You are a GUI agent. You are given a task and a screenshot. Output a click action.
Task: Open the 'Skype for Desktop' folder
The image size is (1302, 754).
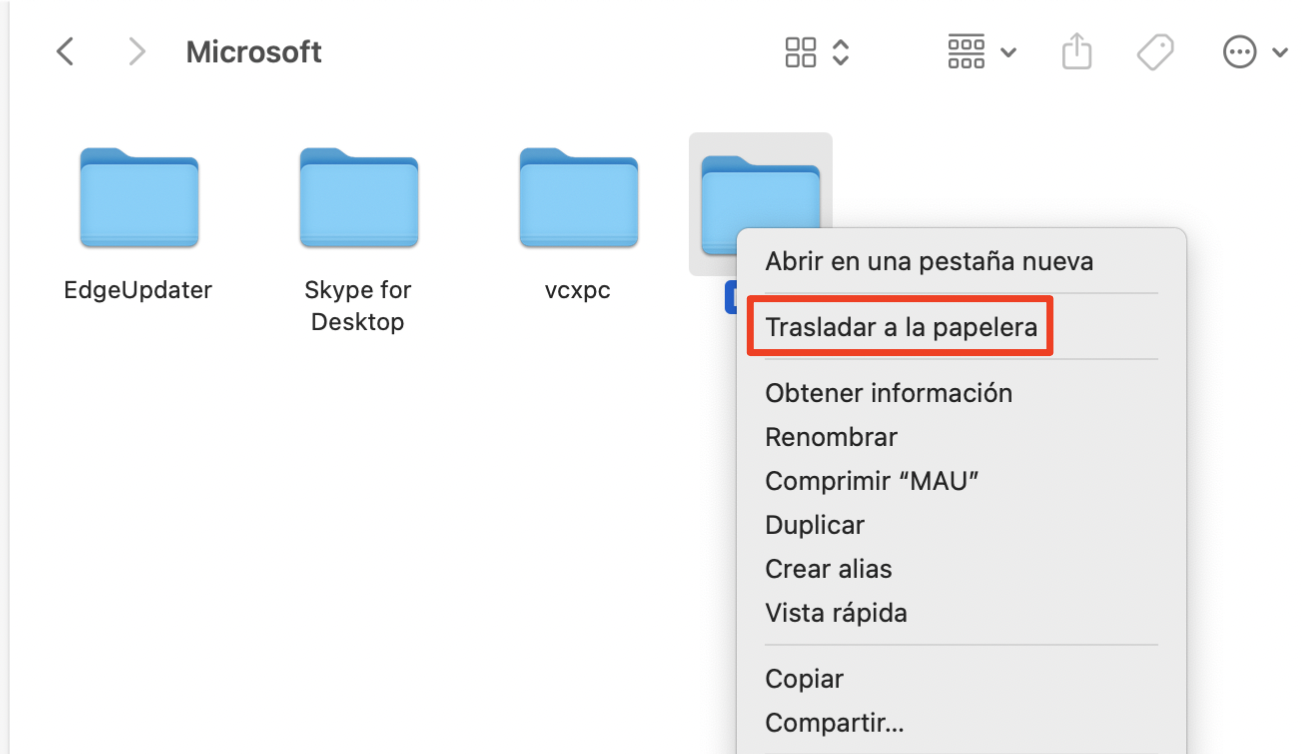(358, 197)
